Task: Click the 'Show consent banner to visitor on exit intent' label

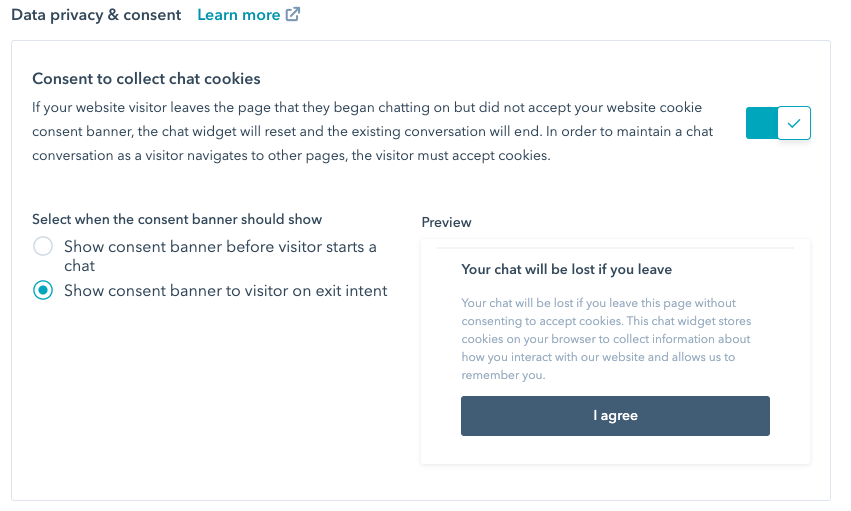Action: pos(225,291)
